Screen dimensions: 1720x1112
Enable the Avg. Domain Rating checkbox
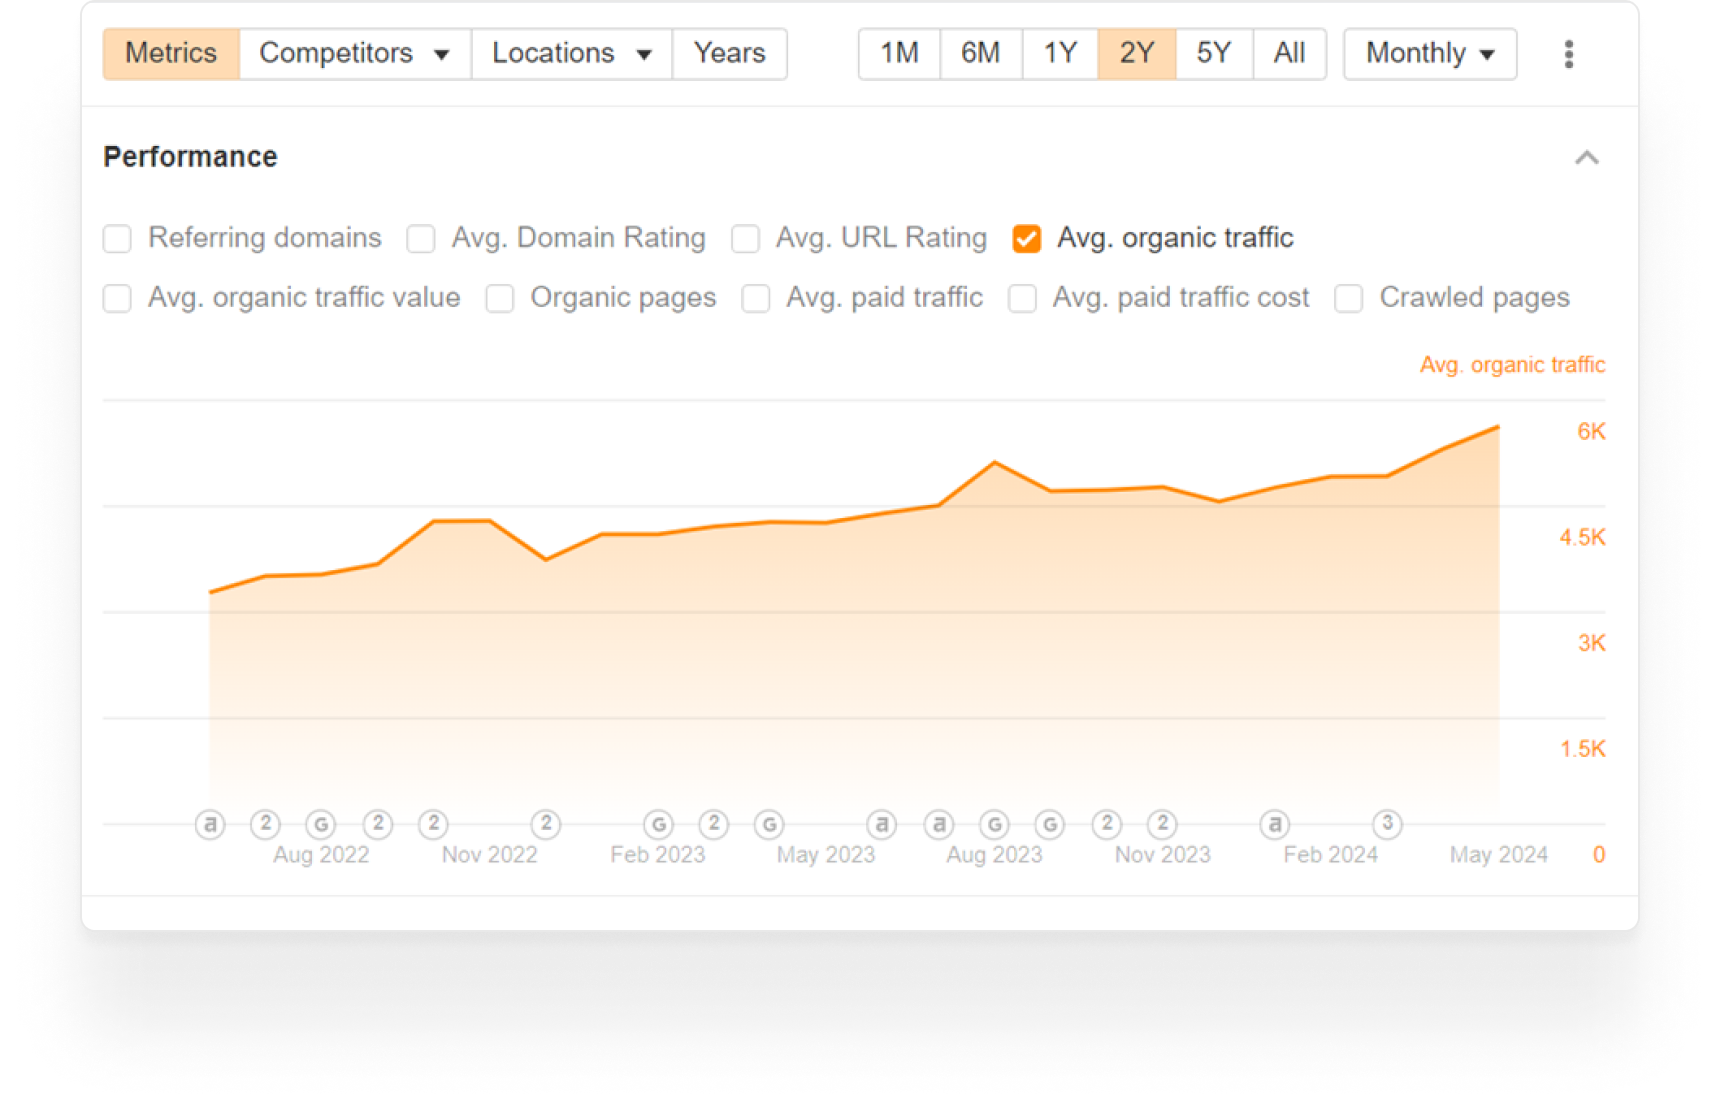421,239
